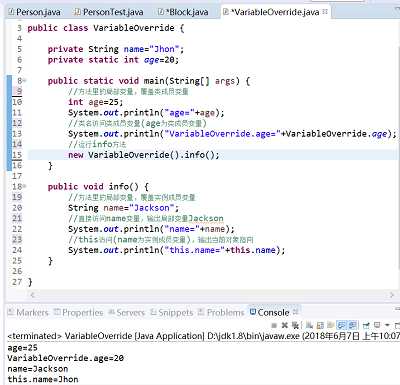Click the 'public static void main' declaration line
This screenshot has height=385, width=400.
[x=149, y=81]
